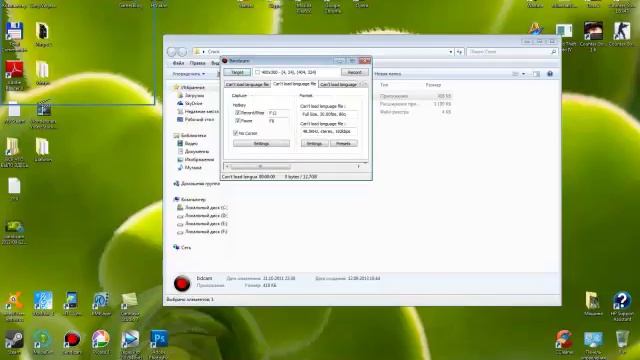640x360 pixels.
Task: Open Adobe Photoshop desktop shortcut
Action: (158, 344)
